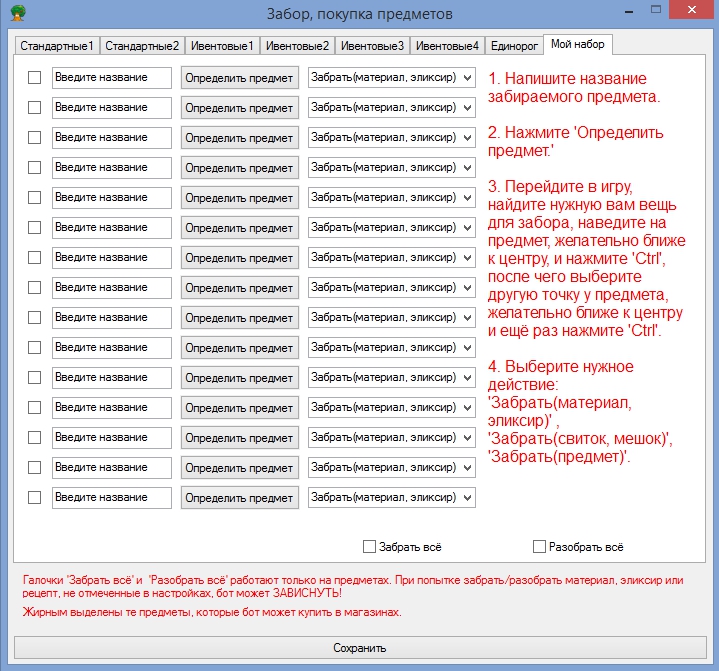Toggle the fifth row's item checkbox

click(34, 197)
